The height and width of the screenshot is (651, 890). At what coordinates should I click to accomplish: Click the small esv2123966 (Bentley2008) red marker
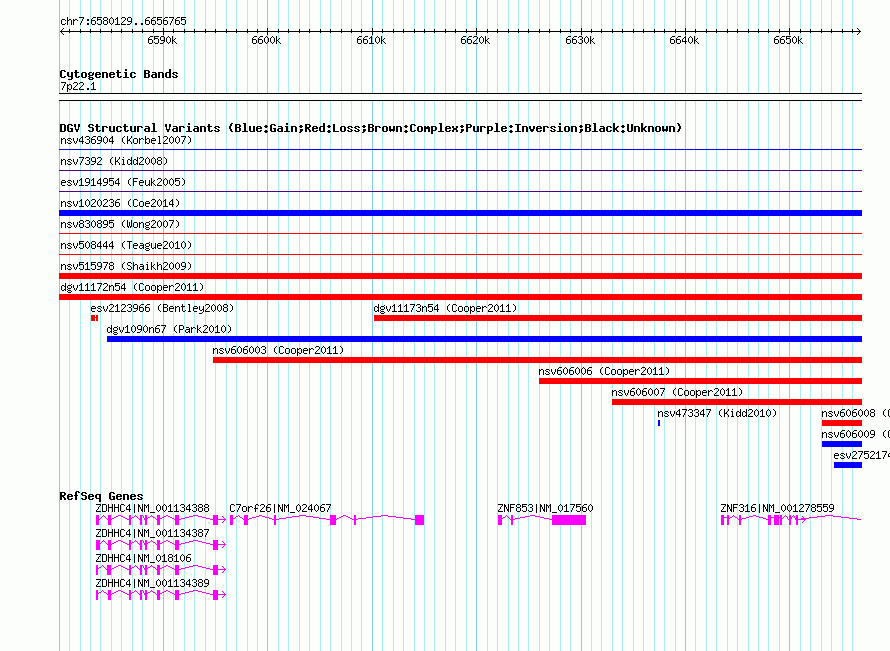click(94, 318)
